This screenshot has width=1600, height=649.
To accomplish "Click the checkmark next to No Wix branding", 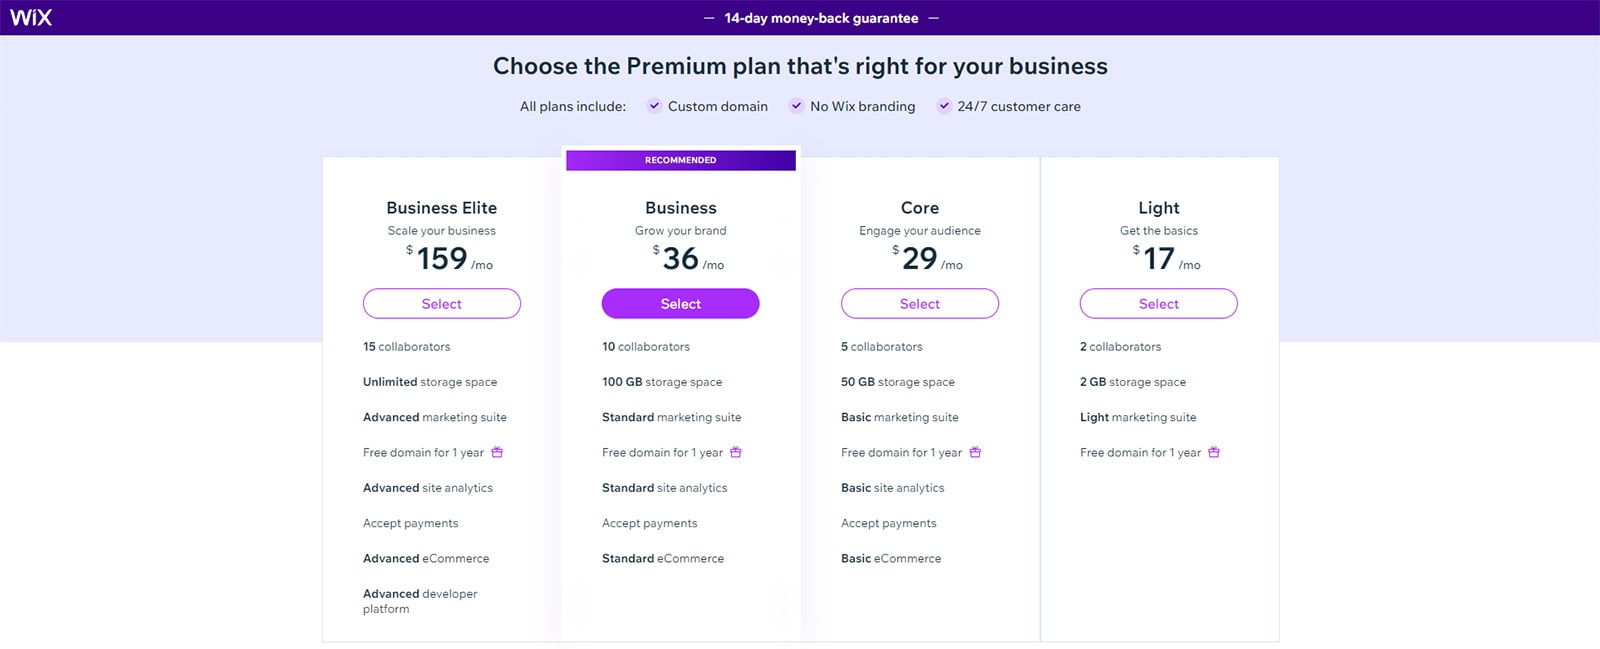I will coord(796,106).
